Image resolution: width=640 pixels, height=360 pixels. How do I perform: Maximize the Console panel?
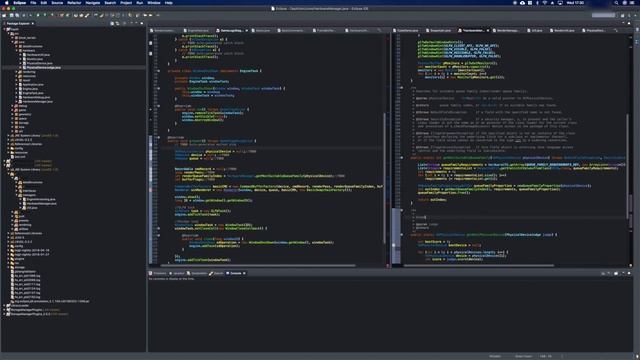pos(629,273)
